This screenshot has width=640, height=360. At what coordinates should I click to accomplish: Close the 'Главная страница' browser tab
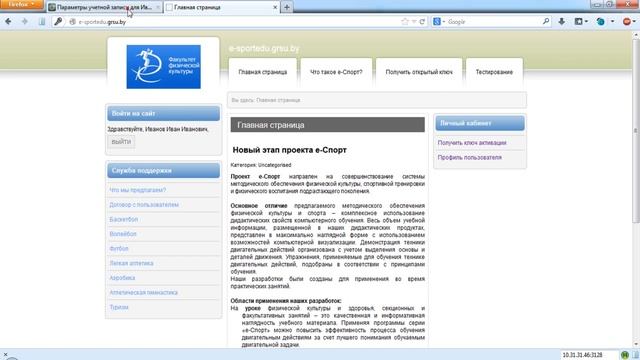coord(275,7)
